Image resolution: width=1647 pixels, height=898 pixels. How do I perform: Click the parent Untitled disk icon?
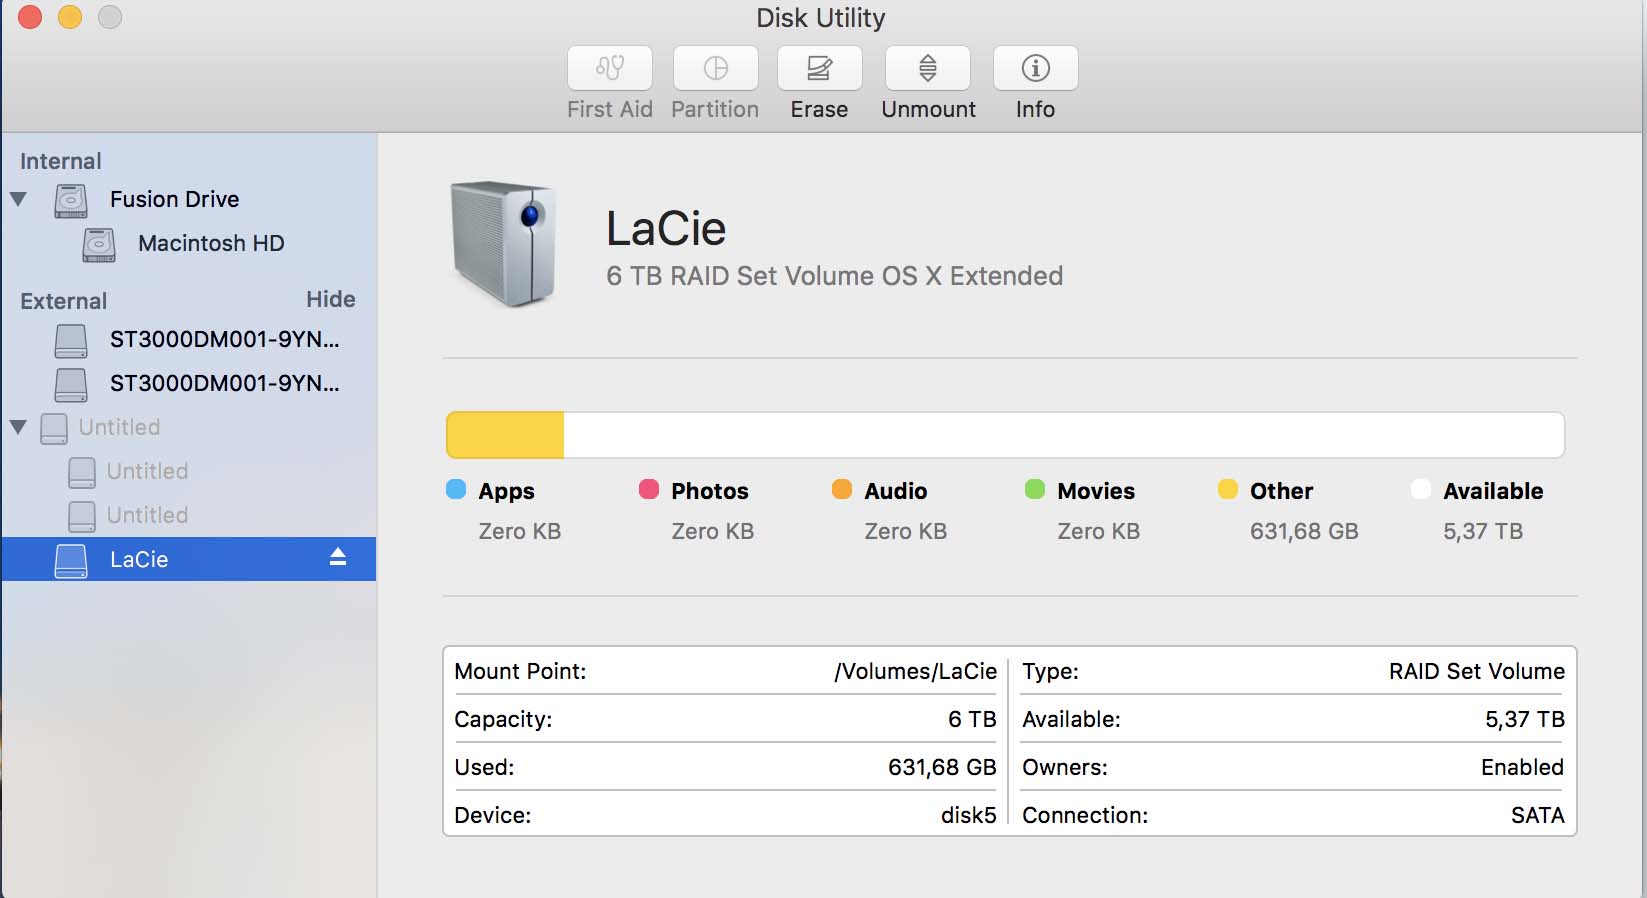(54, 428)
